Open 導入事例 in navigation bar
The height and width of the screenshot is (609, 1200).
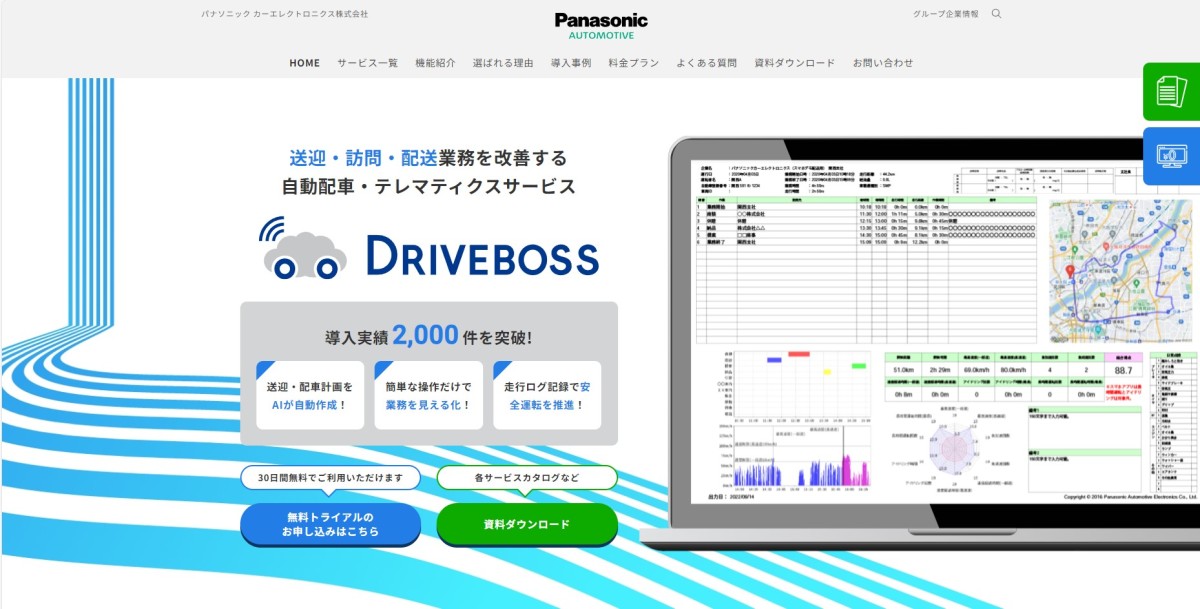571,63
